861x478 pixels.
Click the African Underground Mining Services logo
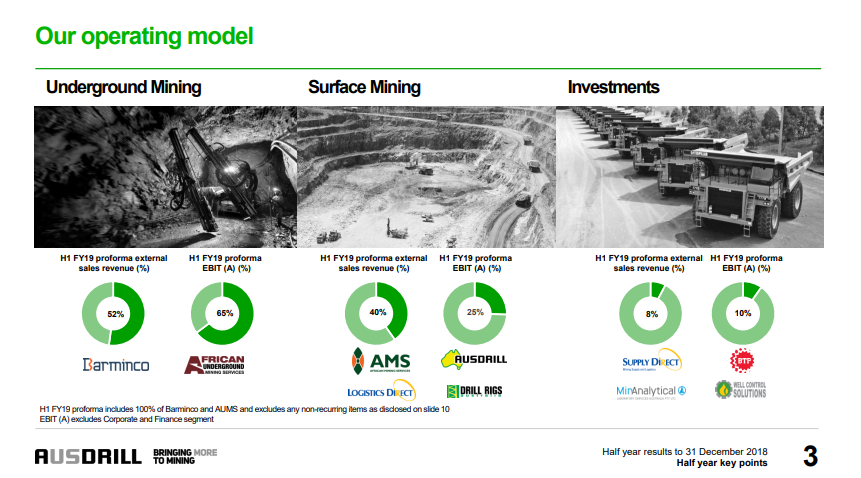[x=214, y=365]
